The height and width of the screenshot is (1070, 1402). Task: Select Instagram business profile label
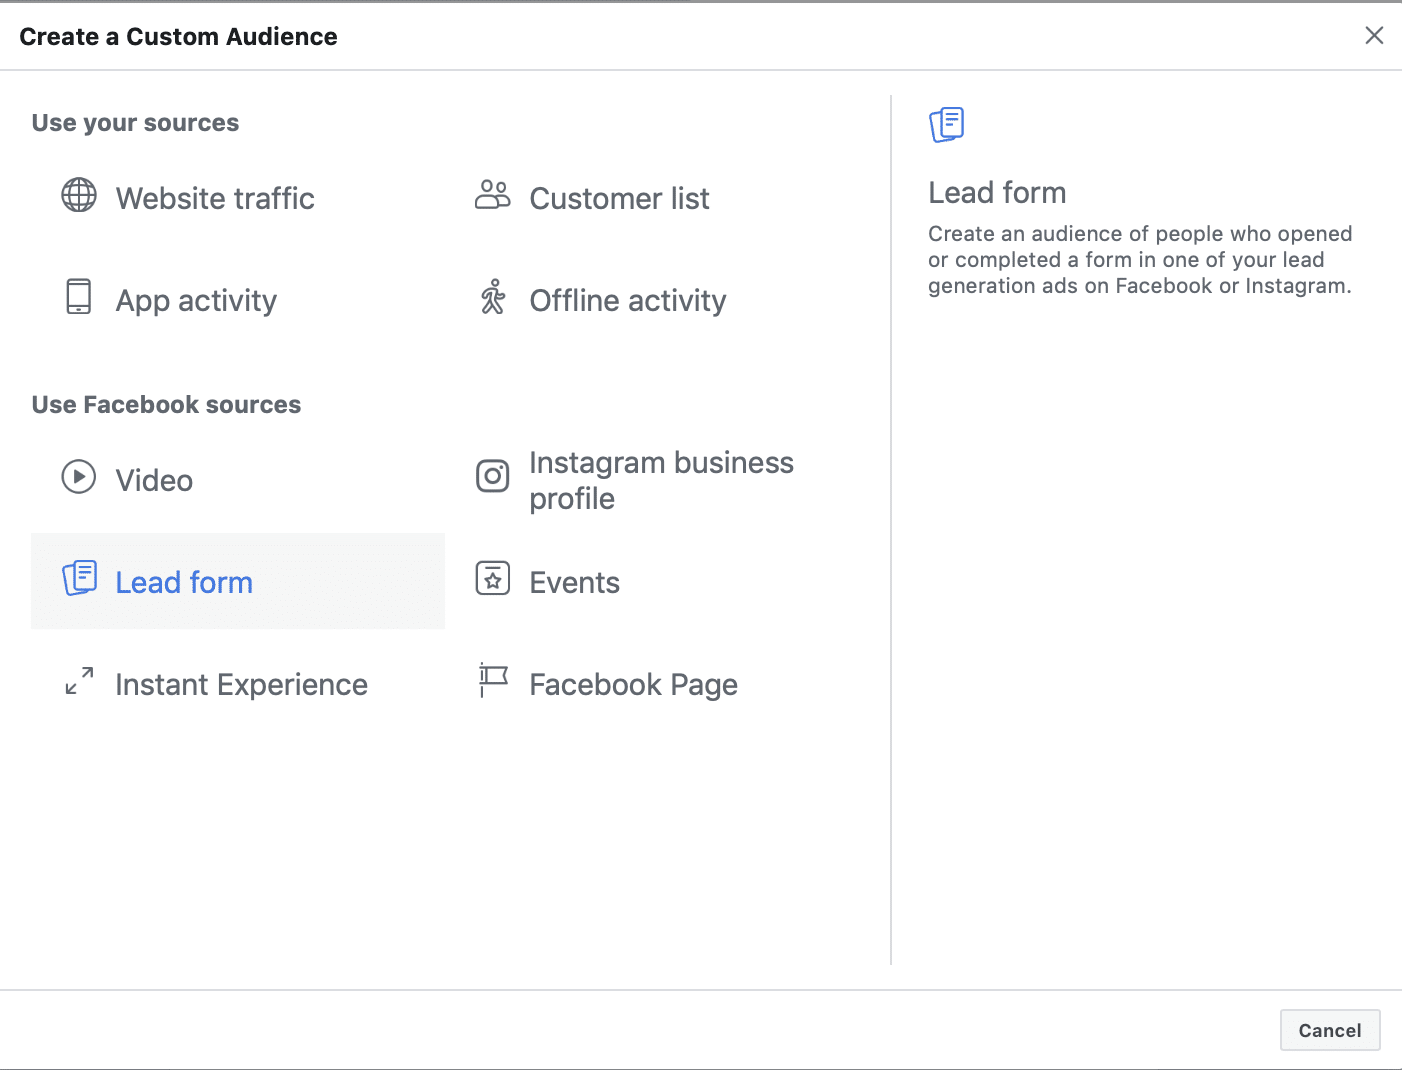click(x=661, y=481)
